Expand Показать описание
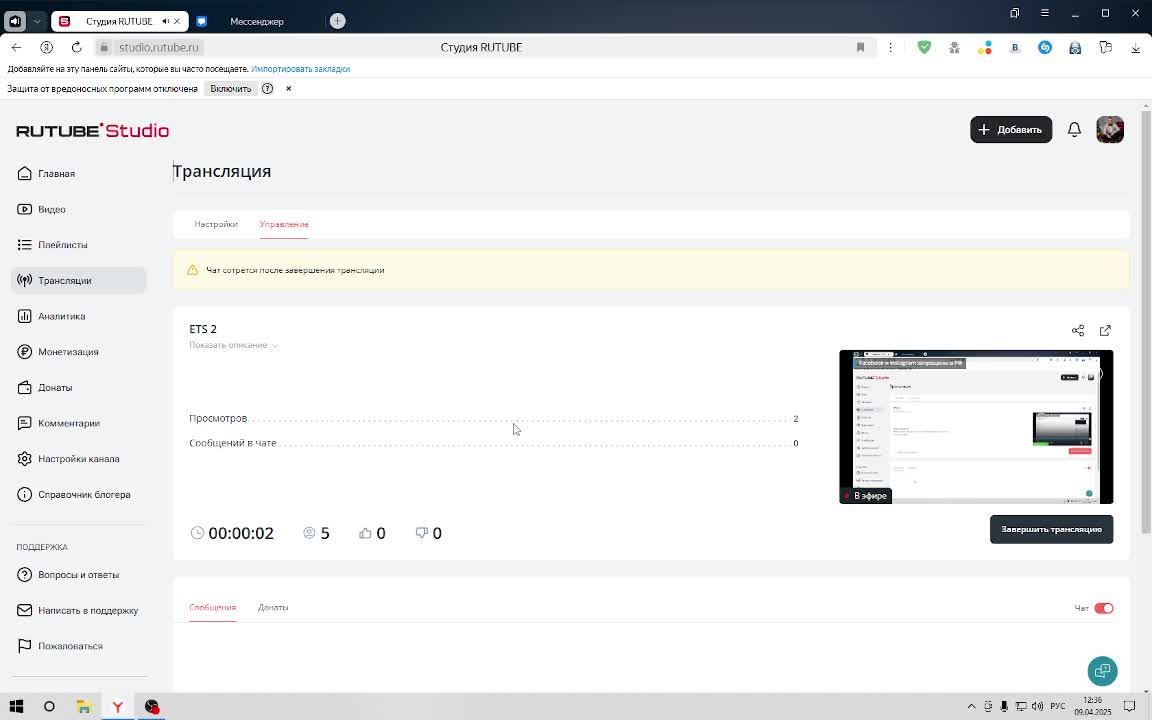The image size is (1152, 720). 234,345
